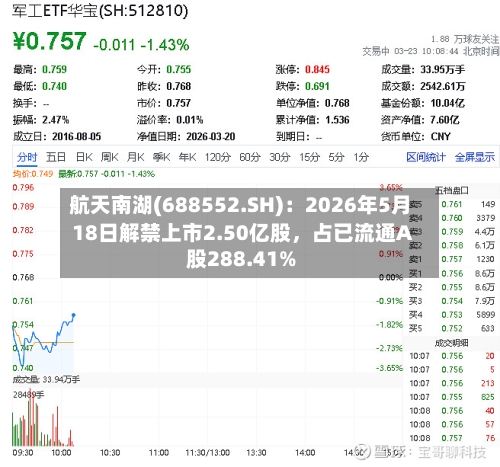Viewport: 500px width, 467px height.
Task: Click the 买4 order row at 0.753
Action: click(x=452, y=315)
